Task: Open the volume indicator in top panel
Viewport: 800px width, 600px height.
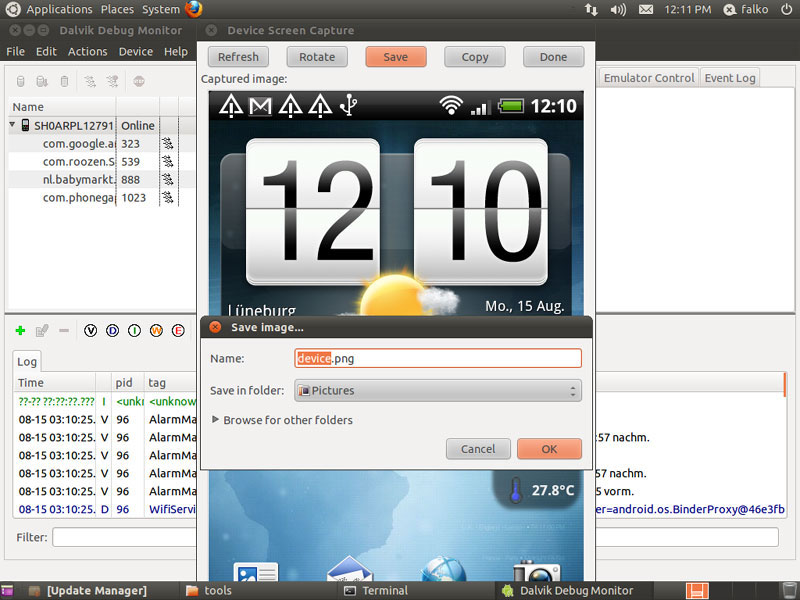Action: tap(618, 9)
